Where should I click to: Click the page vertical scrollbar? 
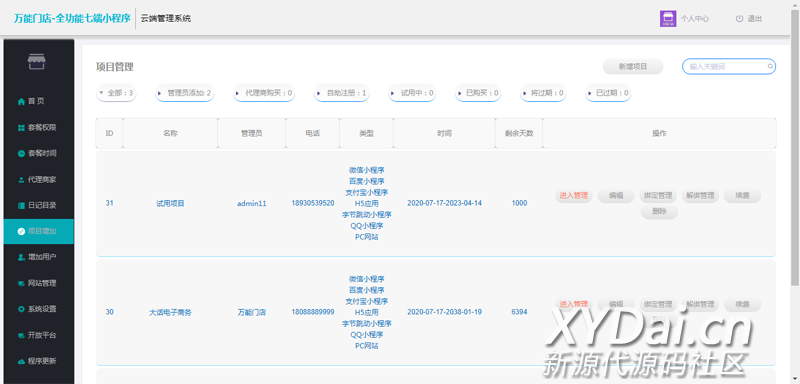(x=795, y=148)
